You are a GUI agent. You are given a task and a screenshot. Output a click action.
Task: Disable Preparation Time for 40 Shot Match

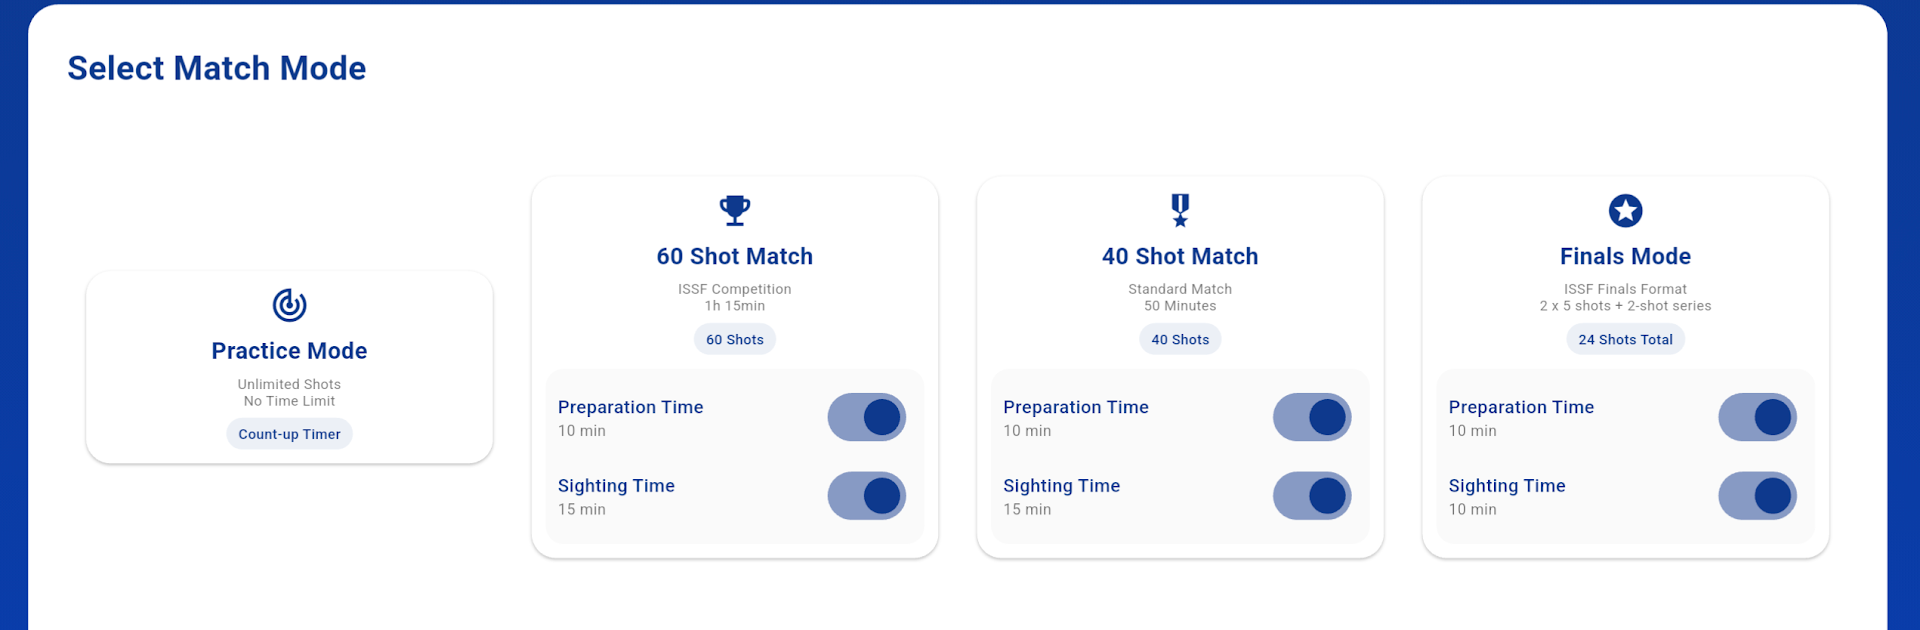click(1311, 417)
